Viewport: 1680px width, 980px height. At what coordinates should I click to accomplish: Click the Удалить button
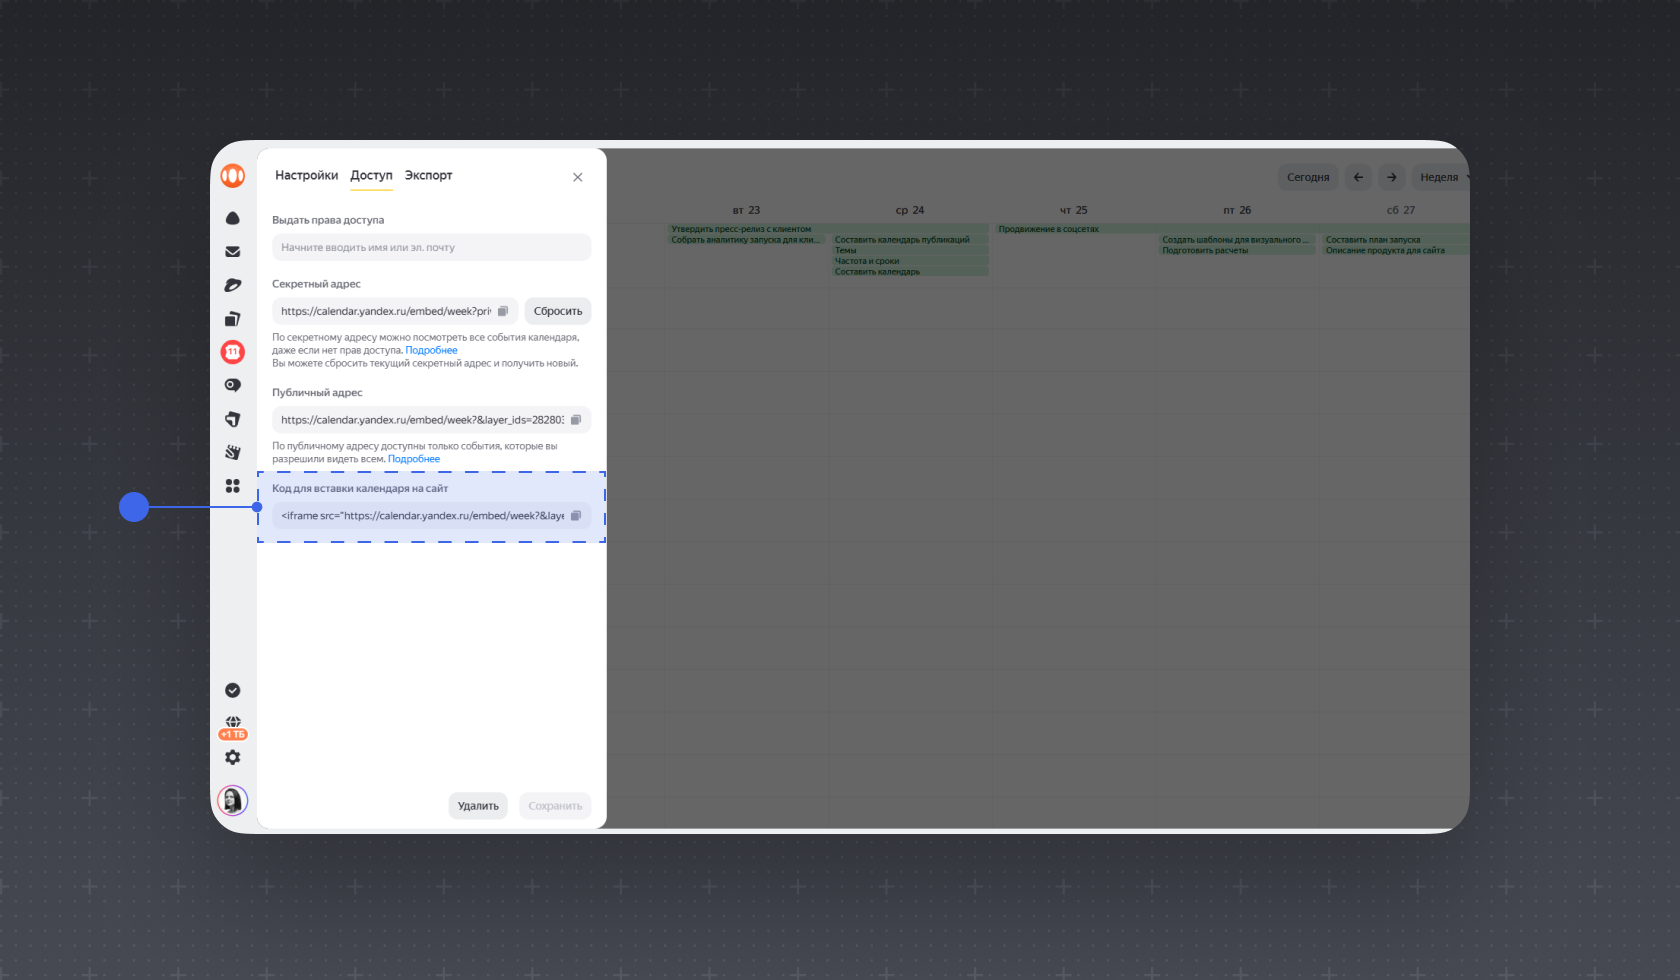coord(478,806)
